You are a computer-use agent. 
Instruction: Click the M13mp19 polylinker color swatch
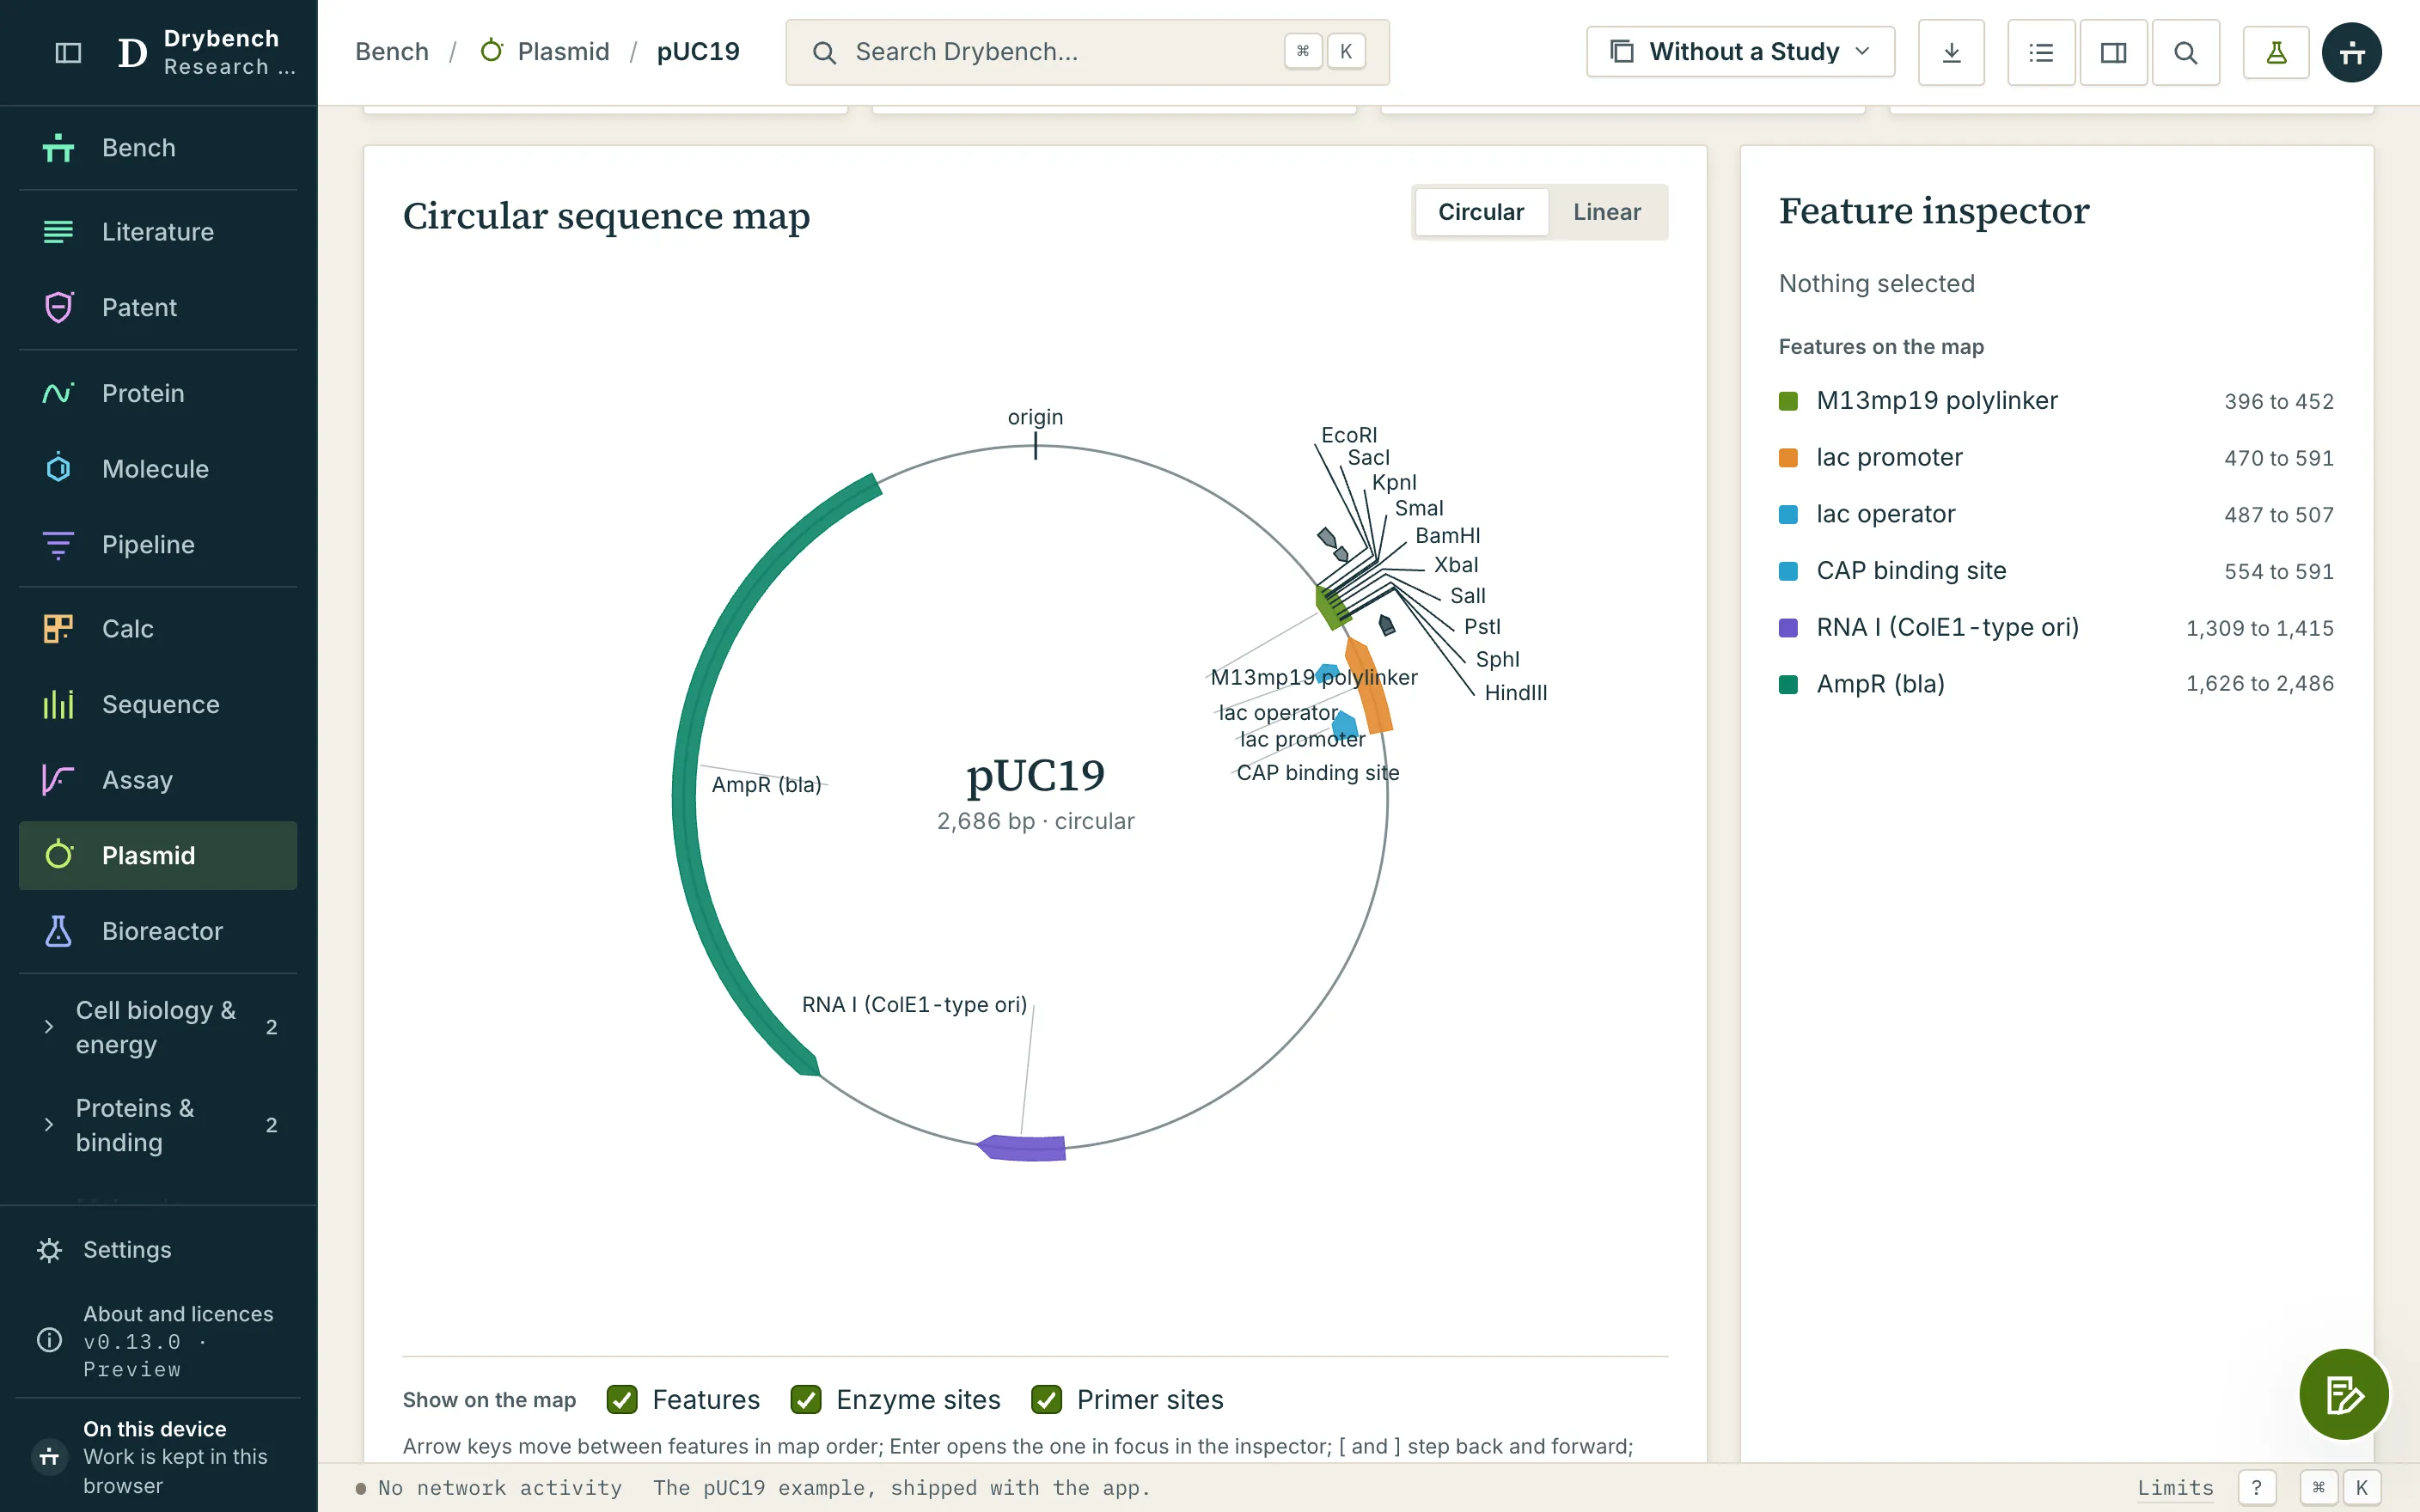(1789, 401)
